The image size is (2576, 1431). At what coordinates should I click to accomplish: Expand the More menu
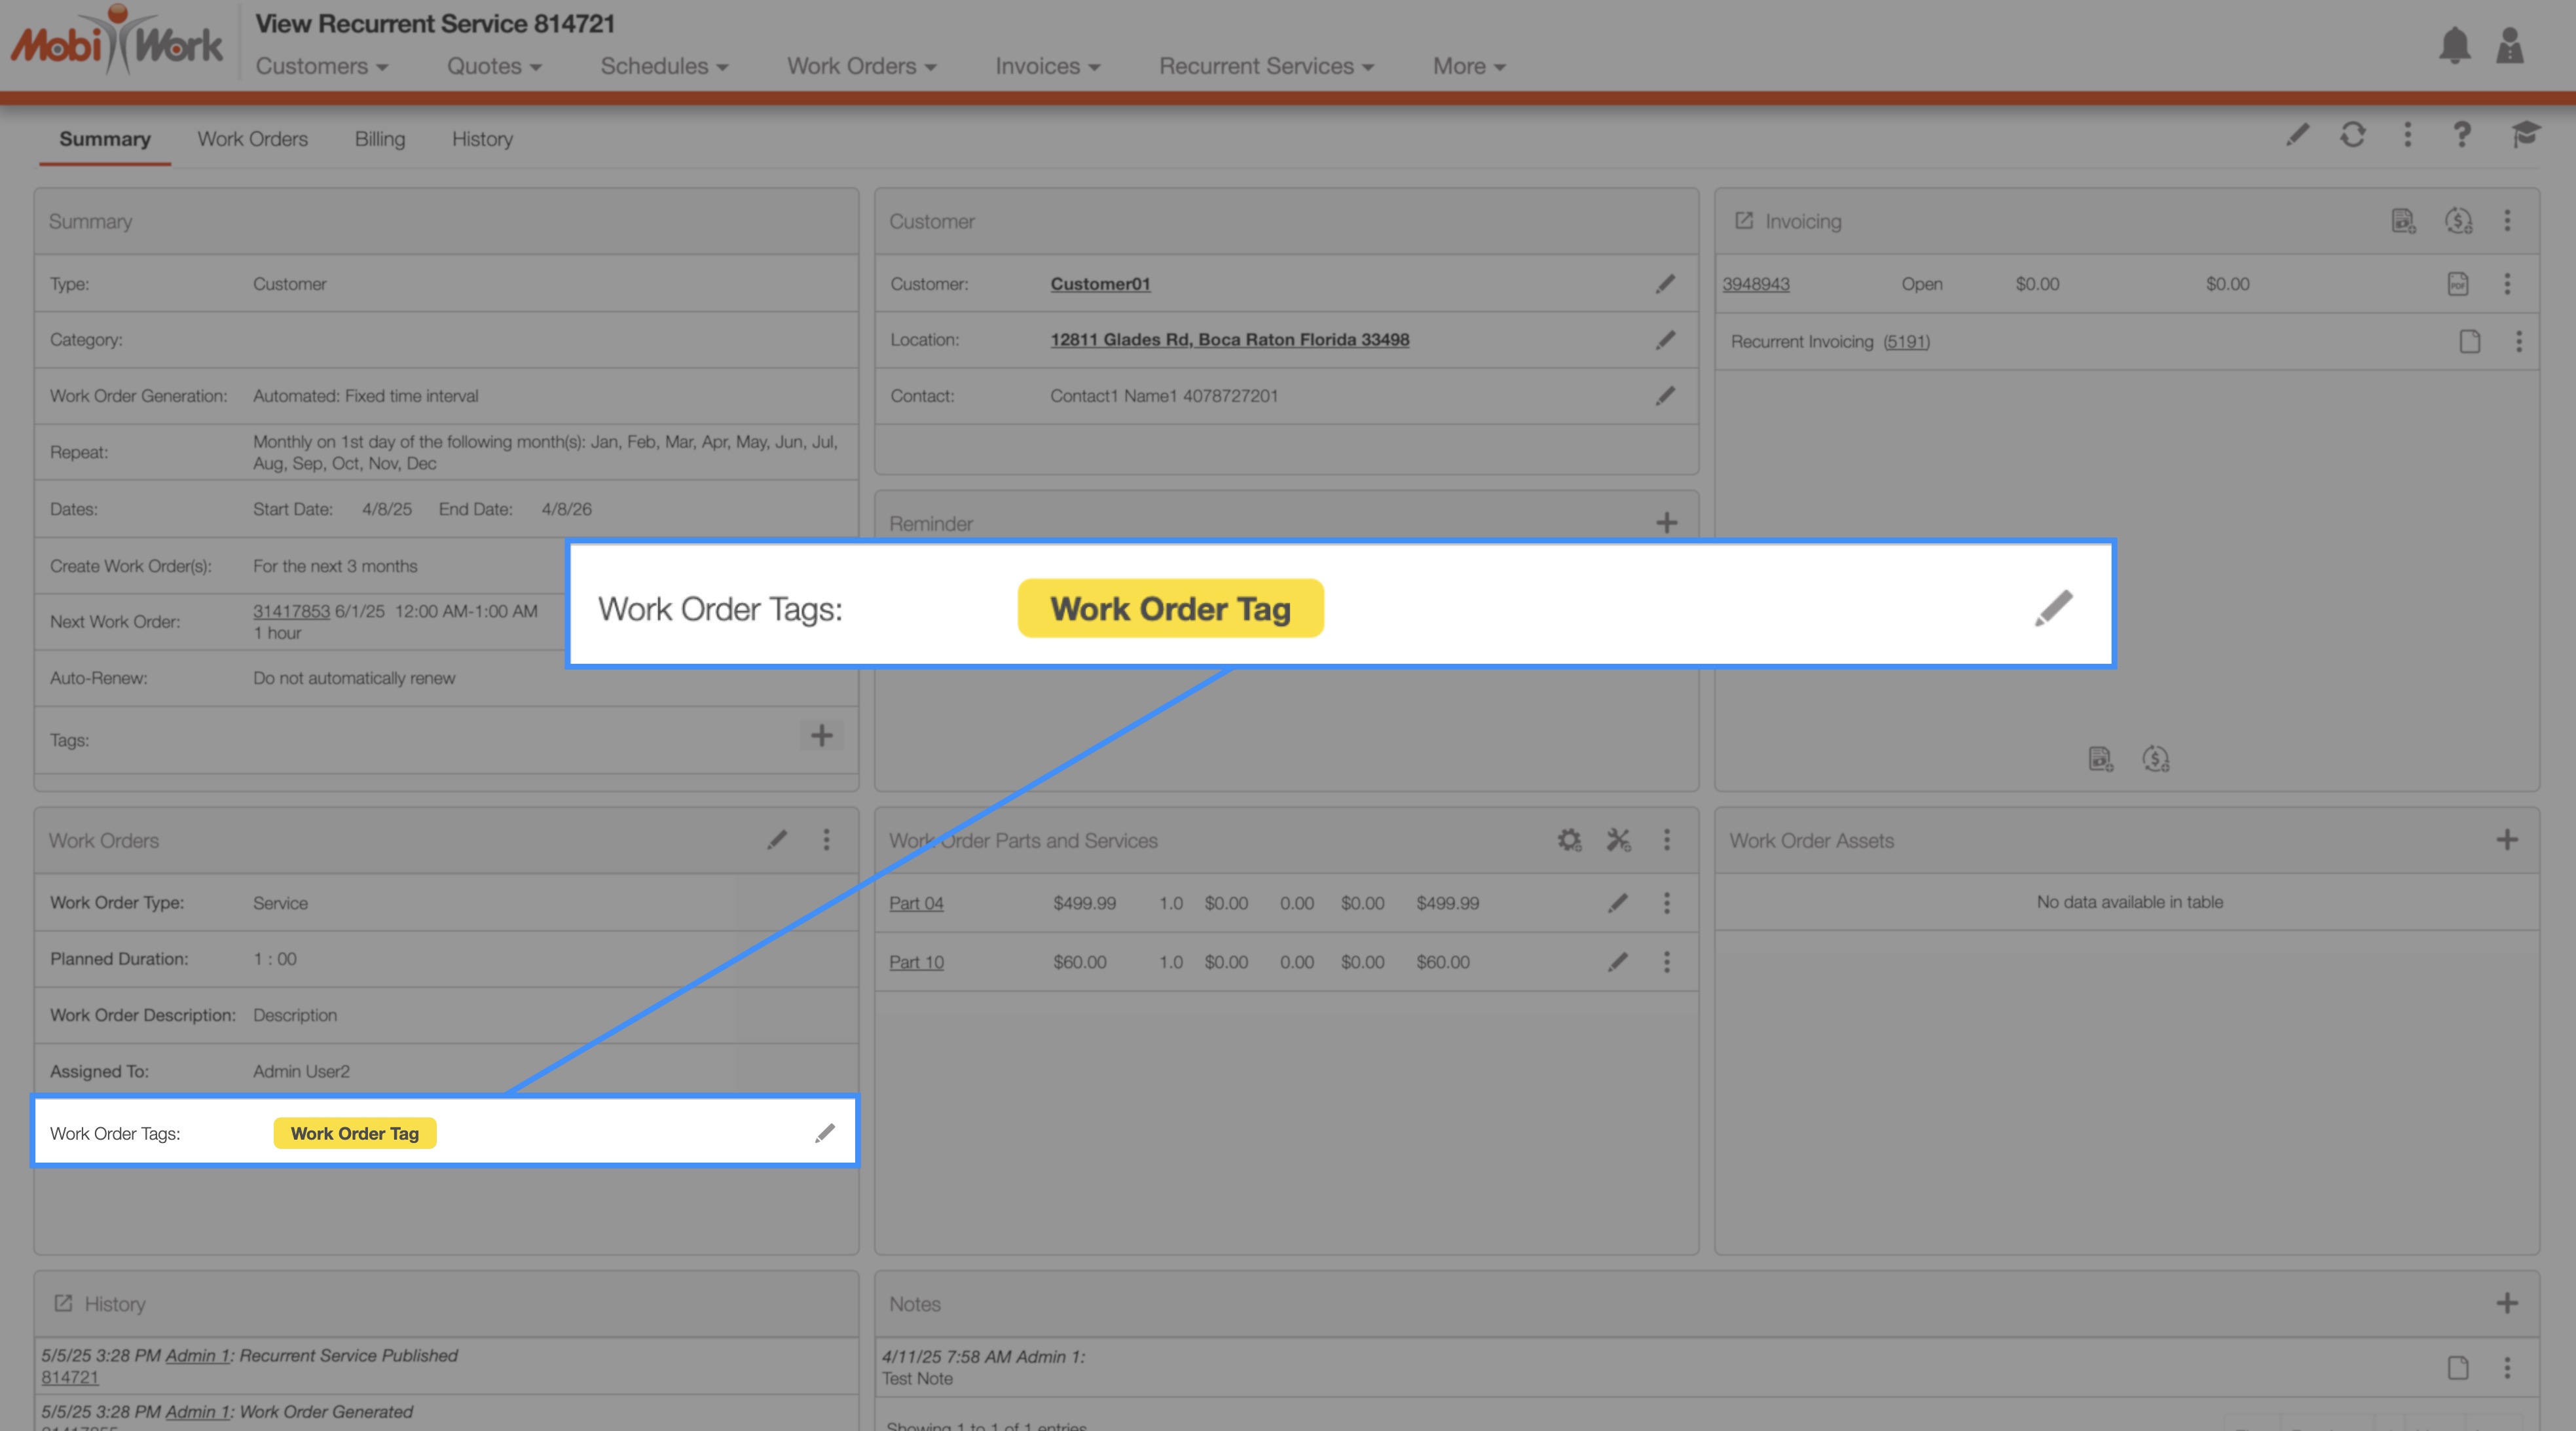[1468, 66]
